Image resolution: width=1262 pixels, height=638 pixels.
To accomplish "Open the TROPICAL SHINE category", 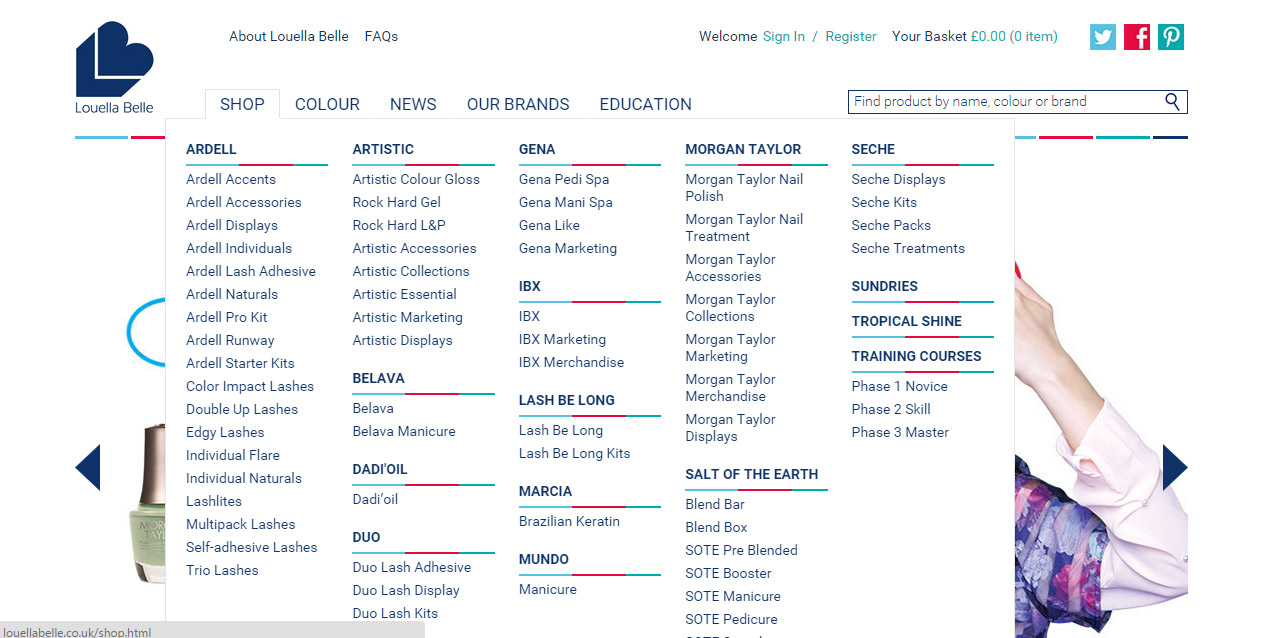I will click(x=907, y=321).
